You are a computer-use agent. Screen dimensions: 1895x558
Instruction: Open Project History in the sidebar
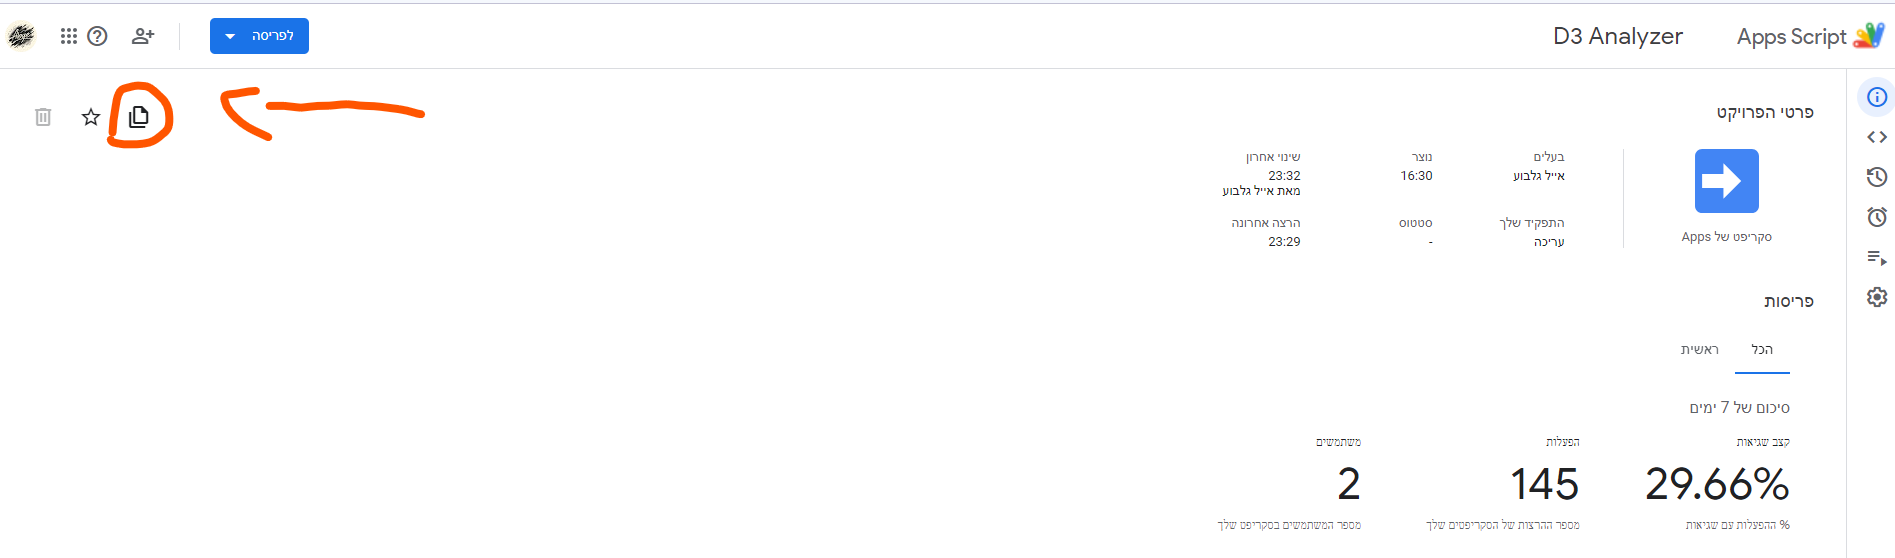tap(1877, 177)
